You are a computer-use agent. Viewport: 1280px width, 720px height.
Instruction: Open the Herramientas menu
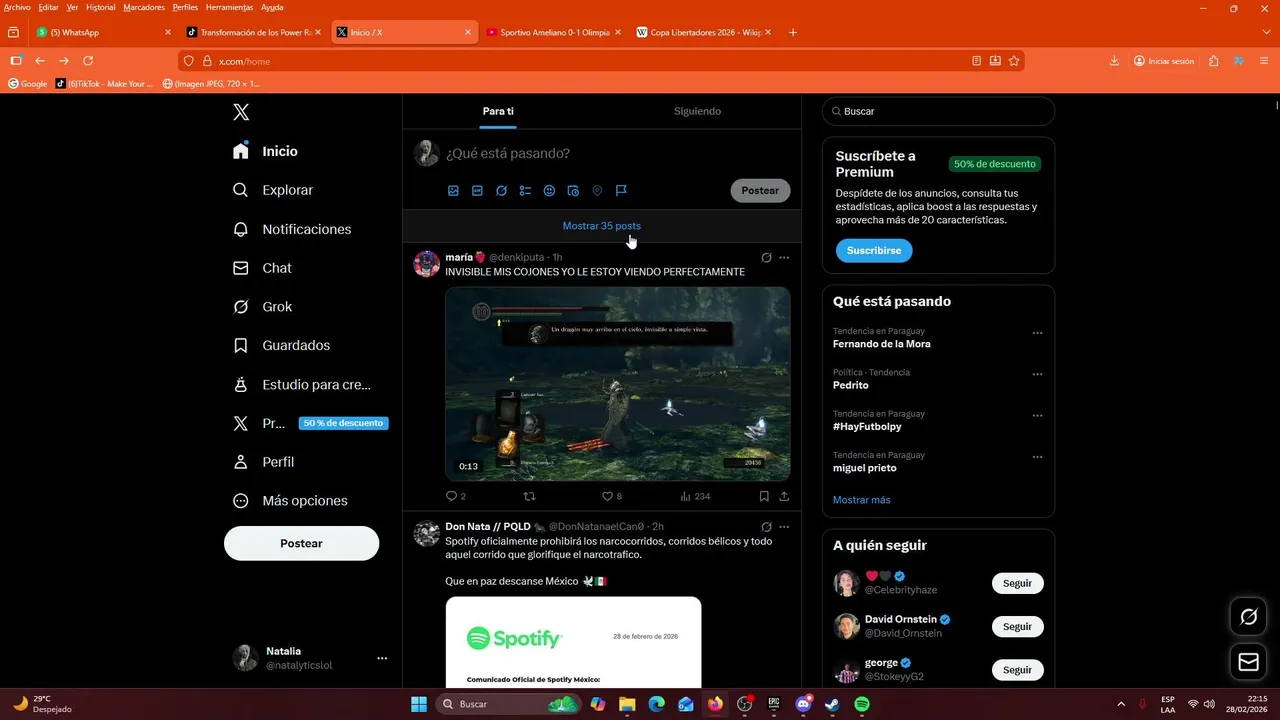pos(229,7)
